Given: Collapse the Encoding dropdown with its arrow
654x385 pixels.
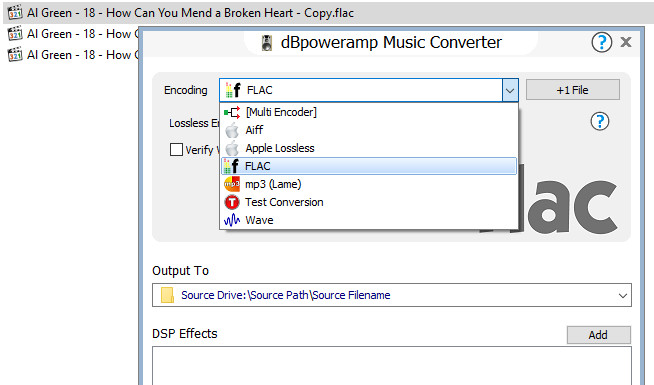Looking at the screenshot, I should click(x=510, y=90).
